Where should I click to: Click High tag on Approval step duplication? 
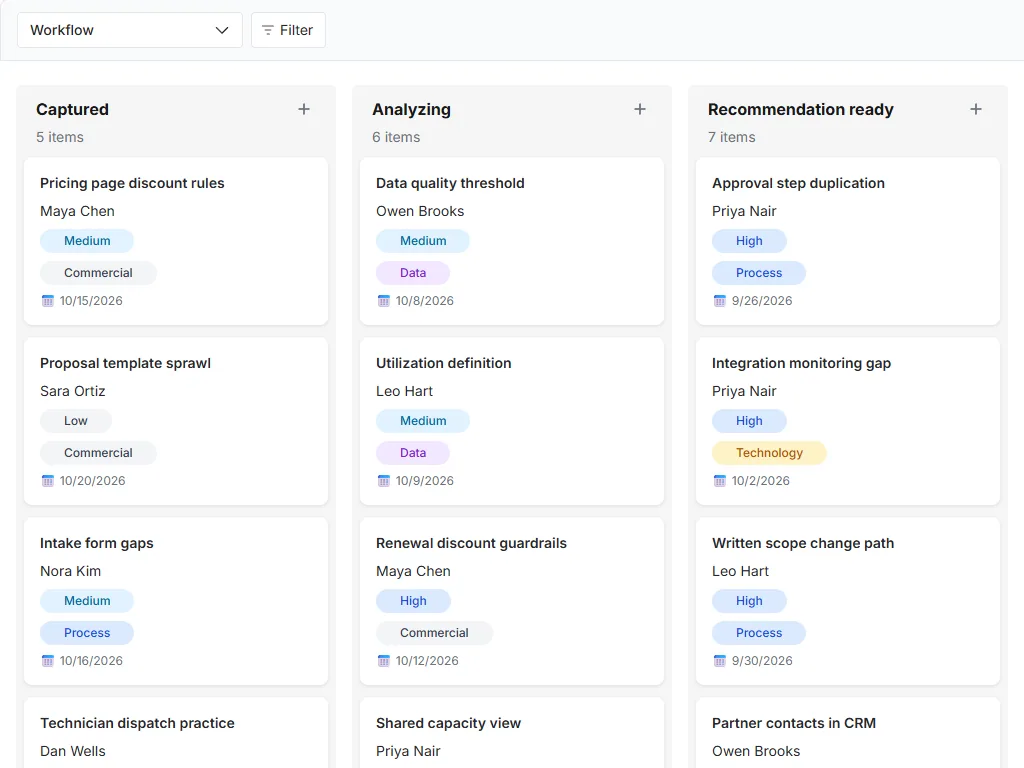[x=749, y=241]
